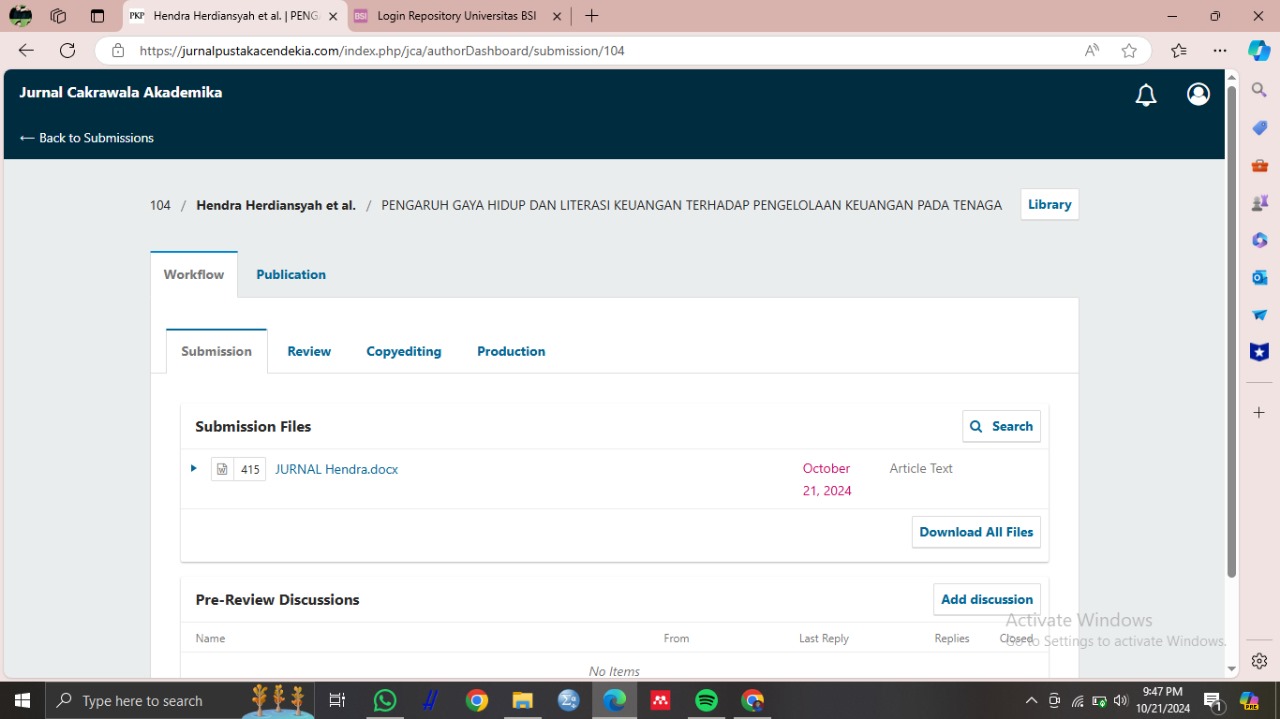Switch to Login Repository Universitas BSI tab
The image size is (1280, 719).
[456, 16]
